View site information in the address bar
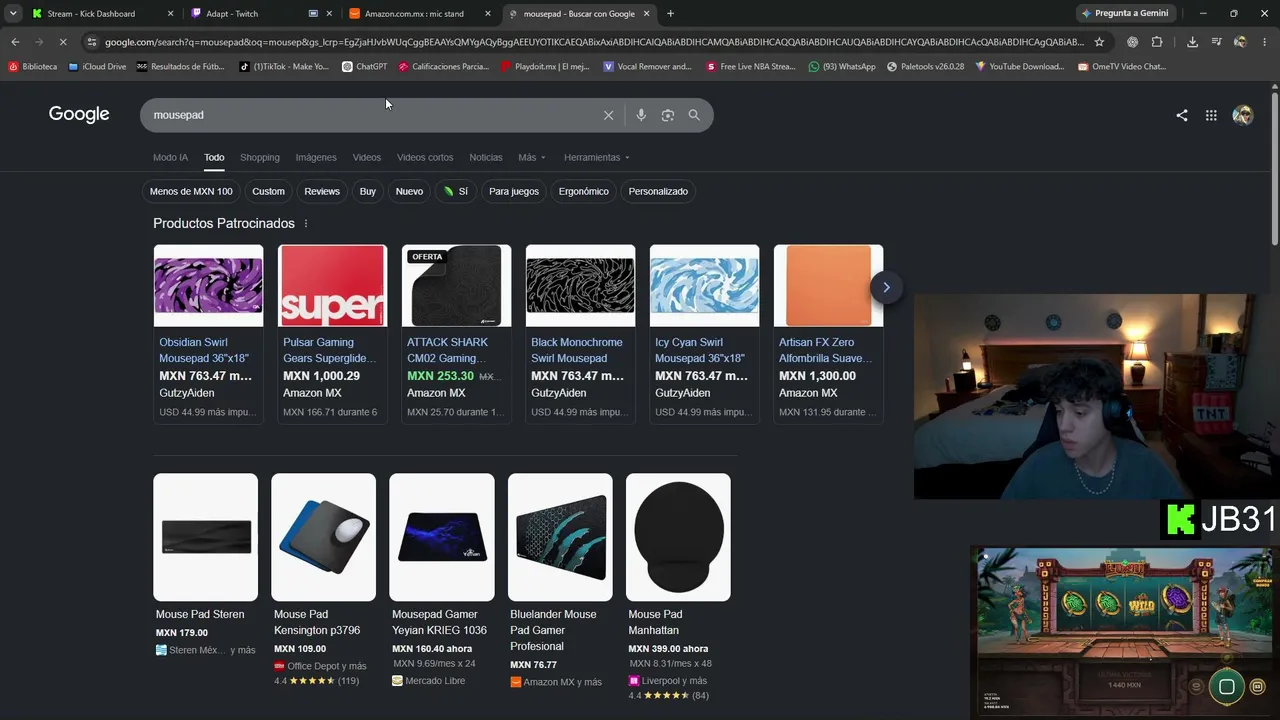The image size is (1280, 720). click(92, 42)
